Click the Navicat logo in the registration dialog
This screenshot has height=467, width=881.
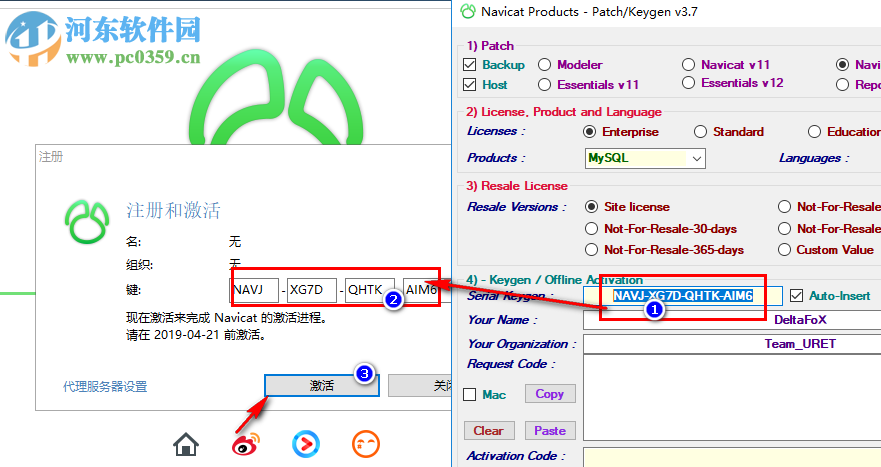coord(87,221)
